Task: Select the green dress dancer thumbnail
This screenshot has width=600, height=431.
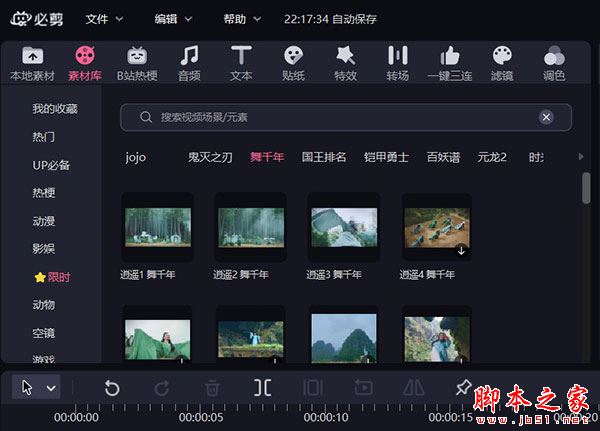Action: click(158, 340)
